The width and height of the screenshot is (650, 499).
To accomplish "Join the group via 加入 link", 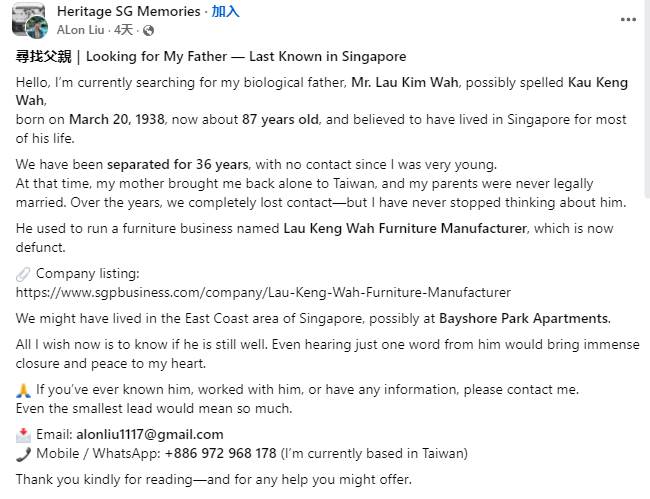I will click(x=226, y=11).
